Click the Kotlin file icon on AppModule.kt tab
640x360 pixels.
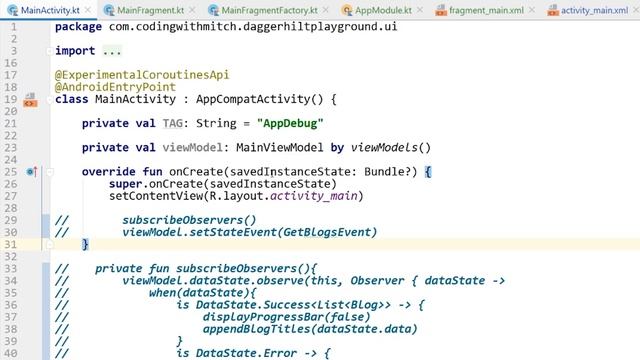pos(347,10)
